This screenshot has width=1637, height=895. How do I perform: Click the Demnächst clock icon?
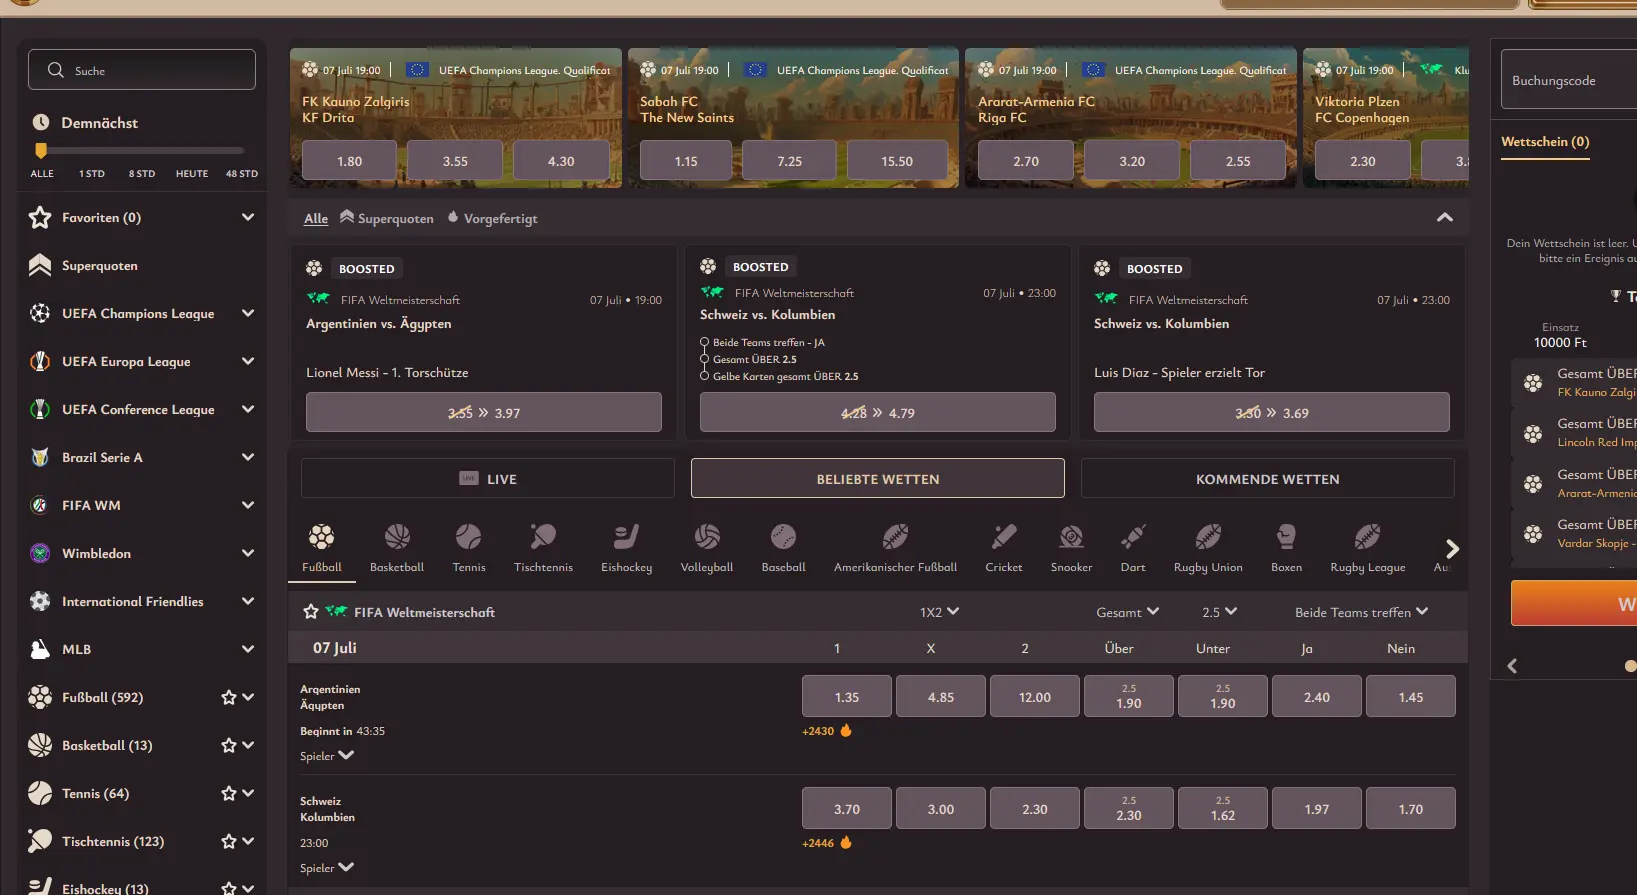[41, 122]
